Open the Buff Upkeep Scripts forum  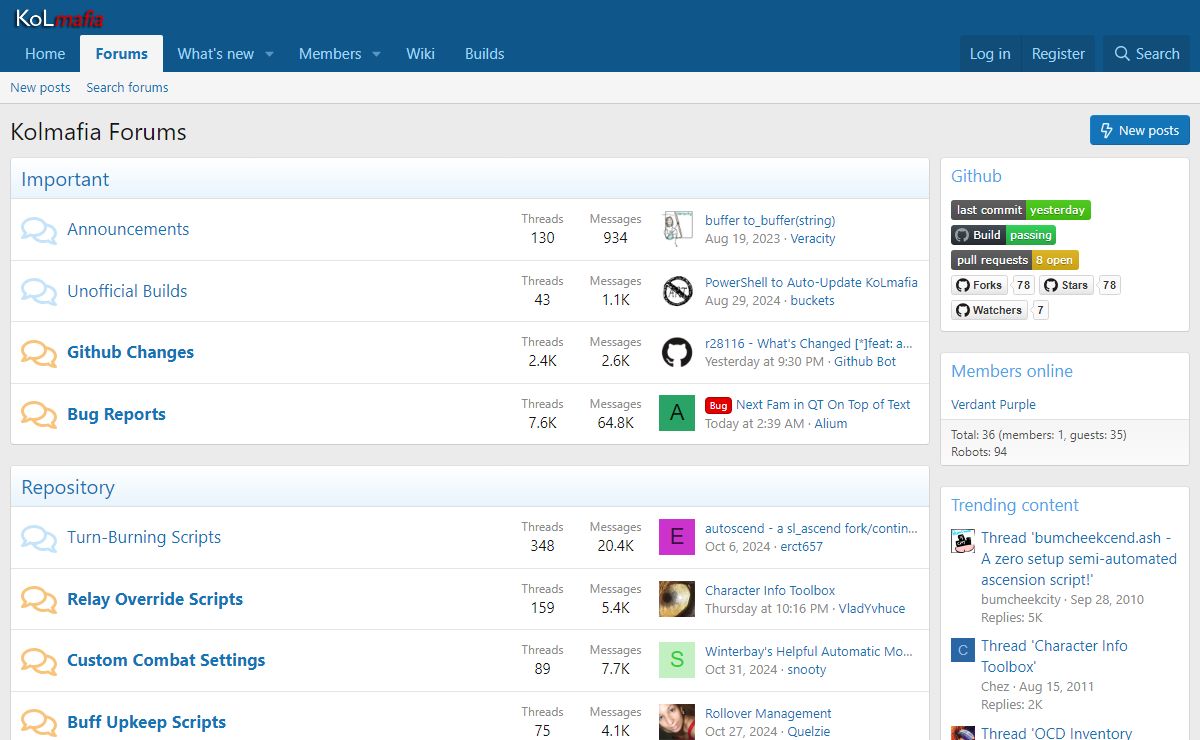pos(147,723)
